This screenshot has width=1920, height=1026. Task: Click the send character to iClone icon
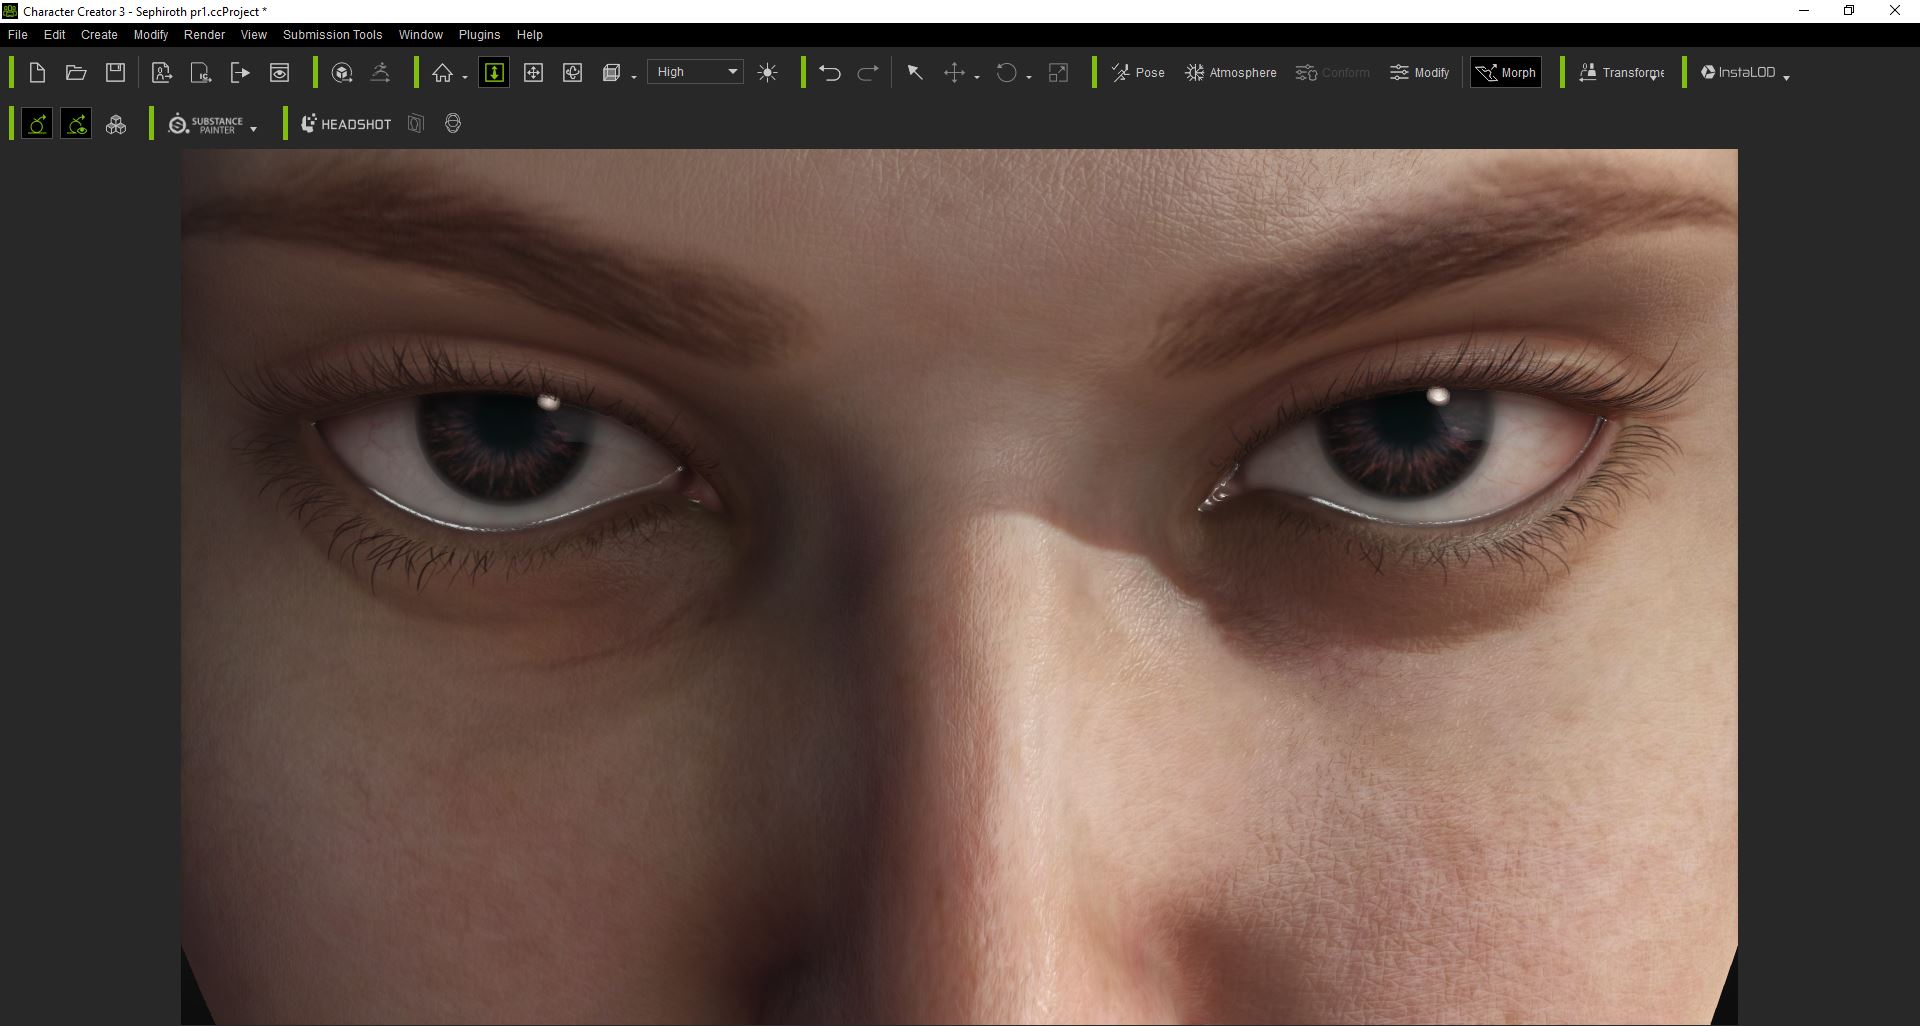(x=161, y=72)
